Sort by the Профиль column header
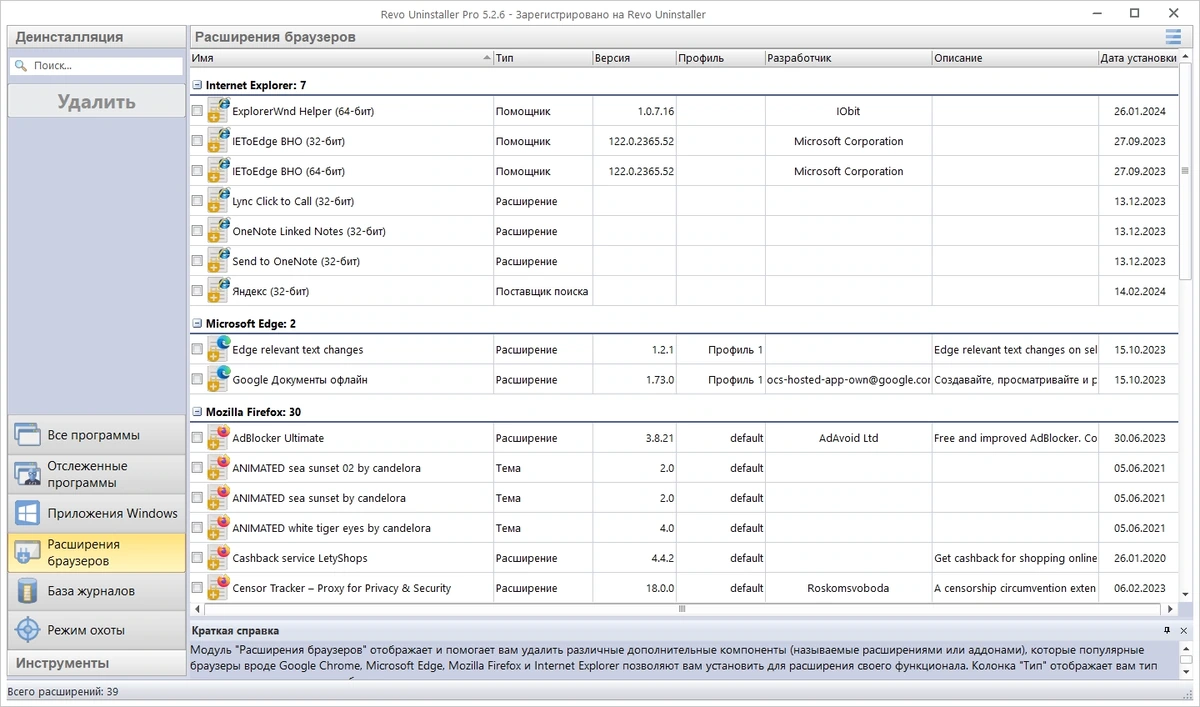 720,58
